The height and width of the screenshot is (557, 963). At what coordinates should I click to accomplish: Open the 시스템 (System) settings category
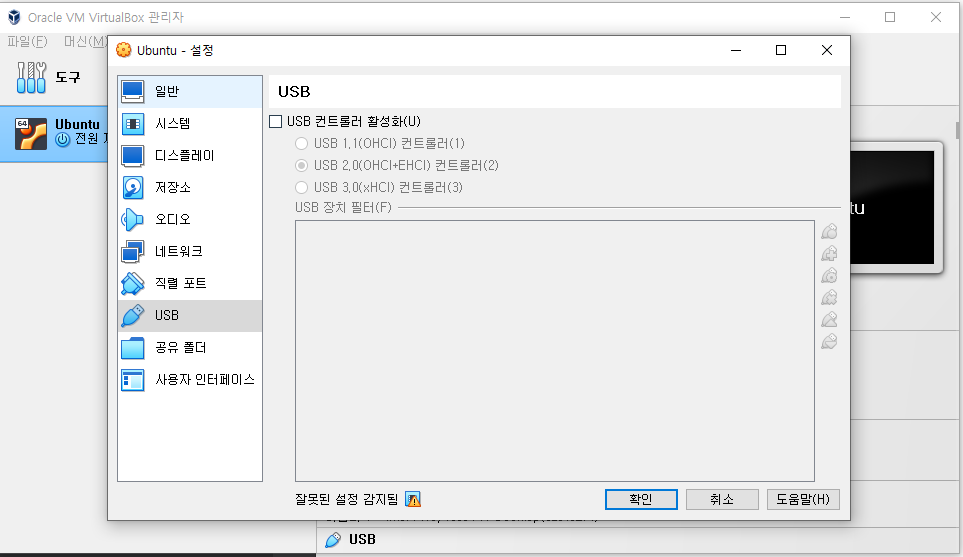pos(190,123)
